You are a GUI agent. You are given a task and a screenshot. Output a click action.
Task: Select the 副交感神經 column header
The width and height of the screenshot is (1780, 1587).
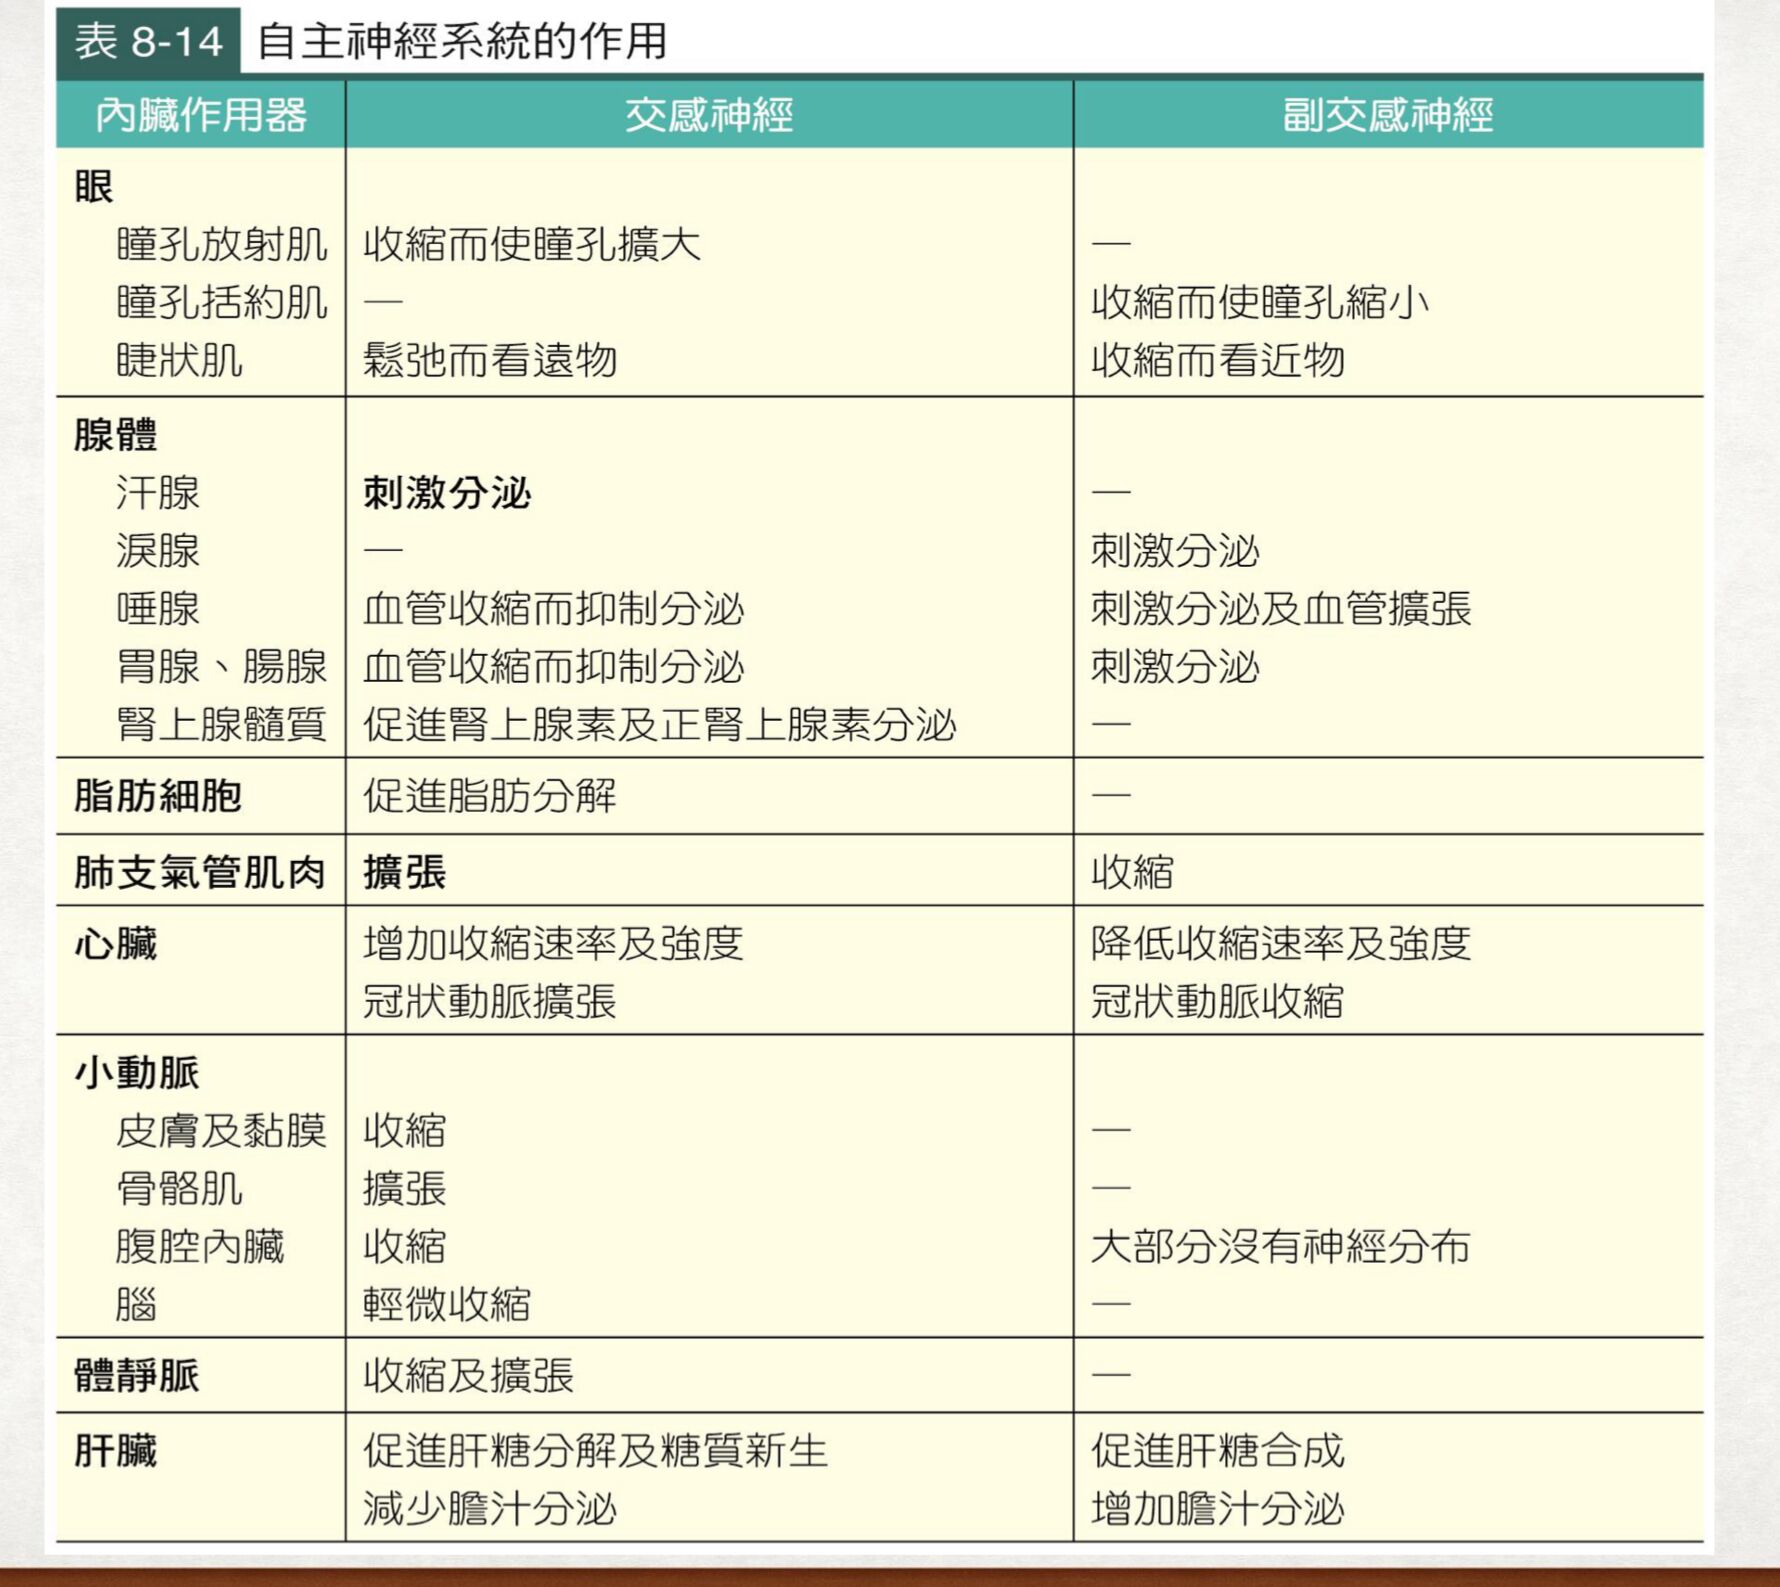pyautogui.click(x=1387, y=115)
